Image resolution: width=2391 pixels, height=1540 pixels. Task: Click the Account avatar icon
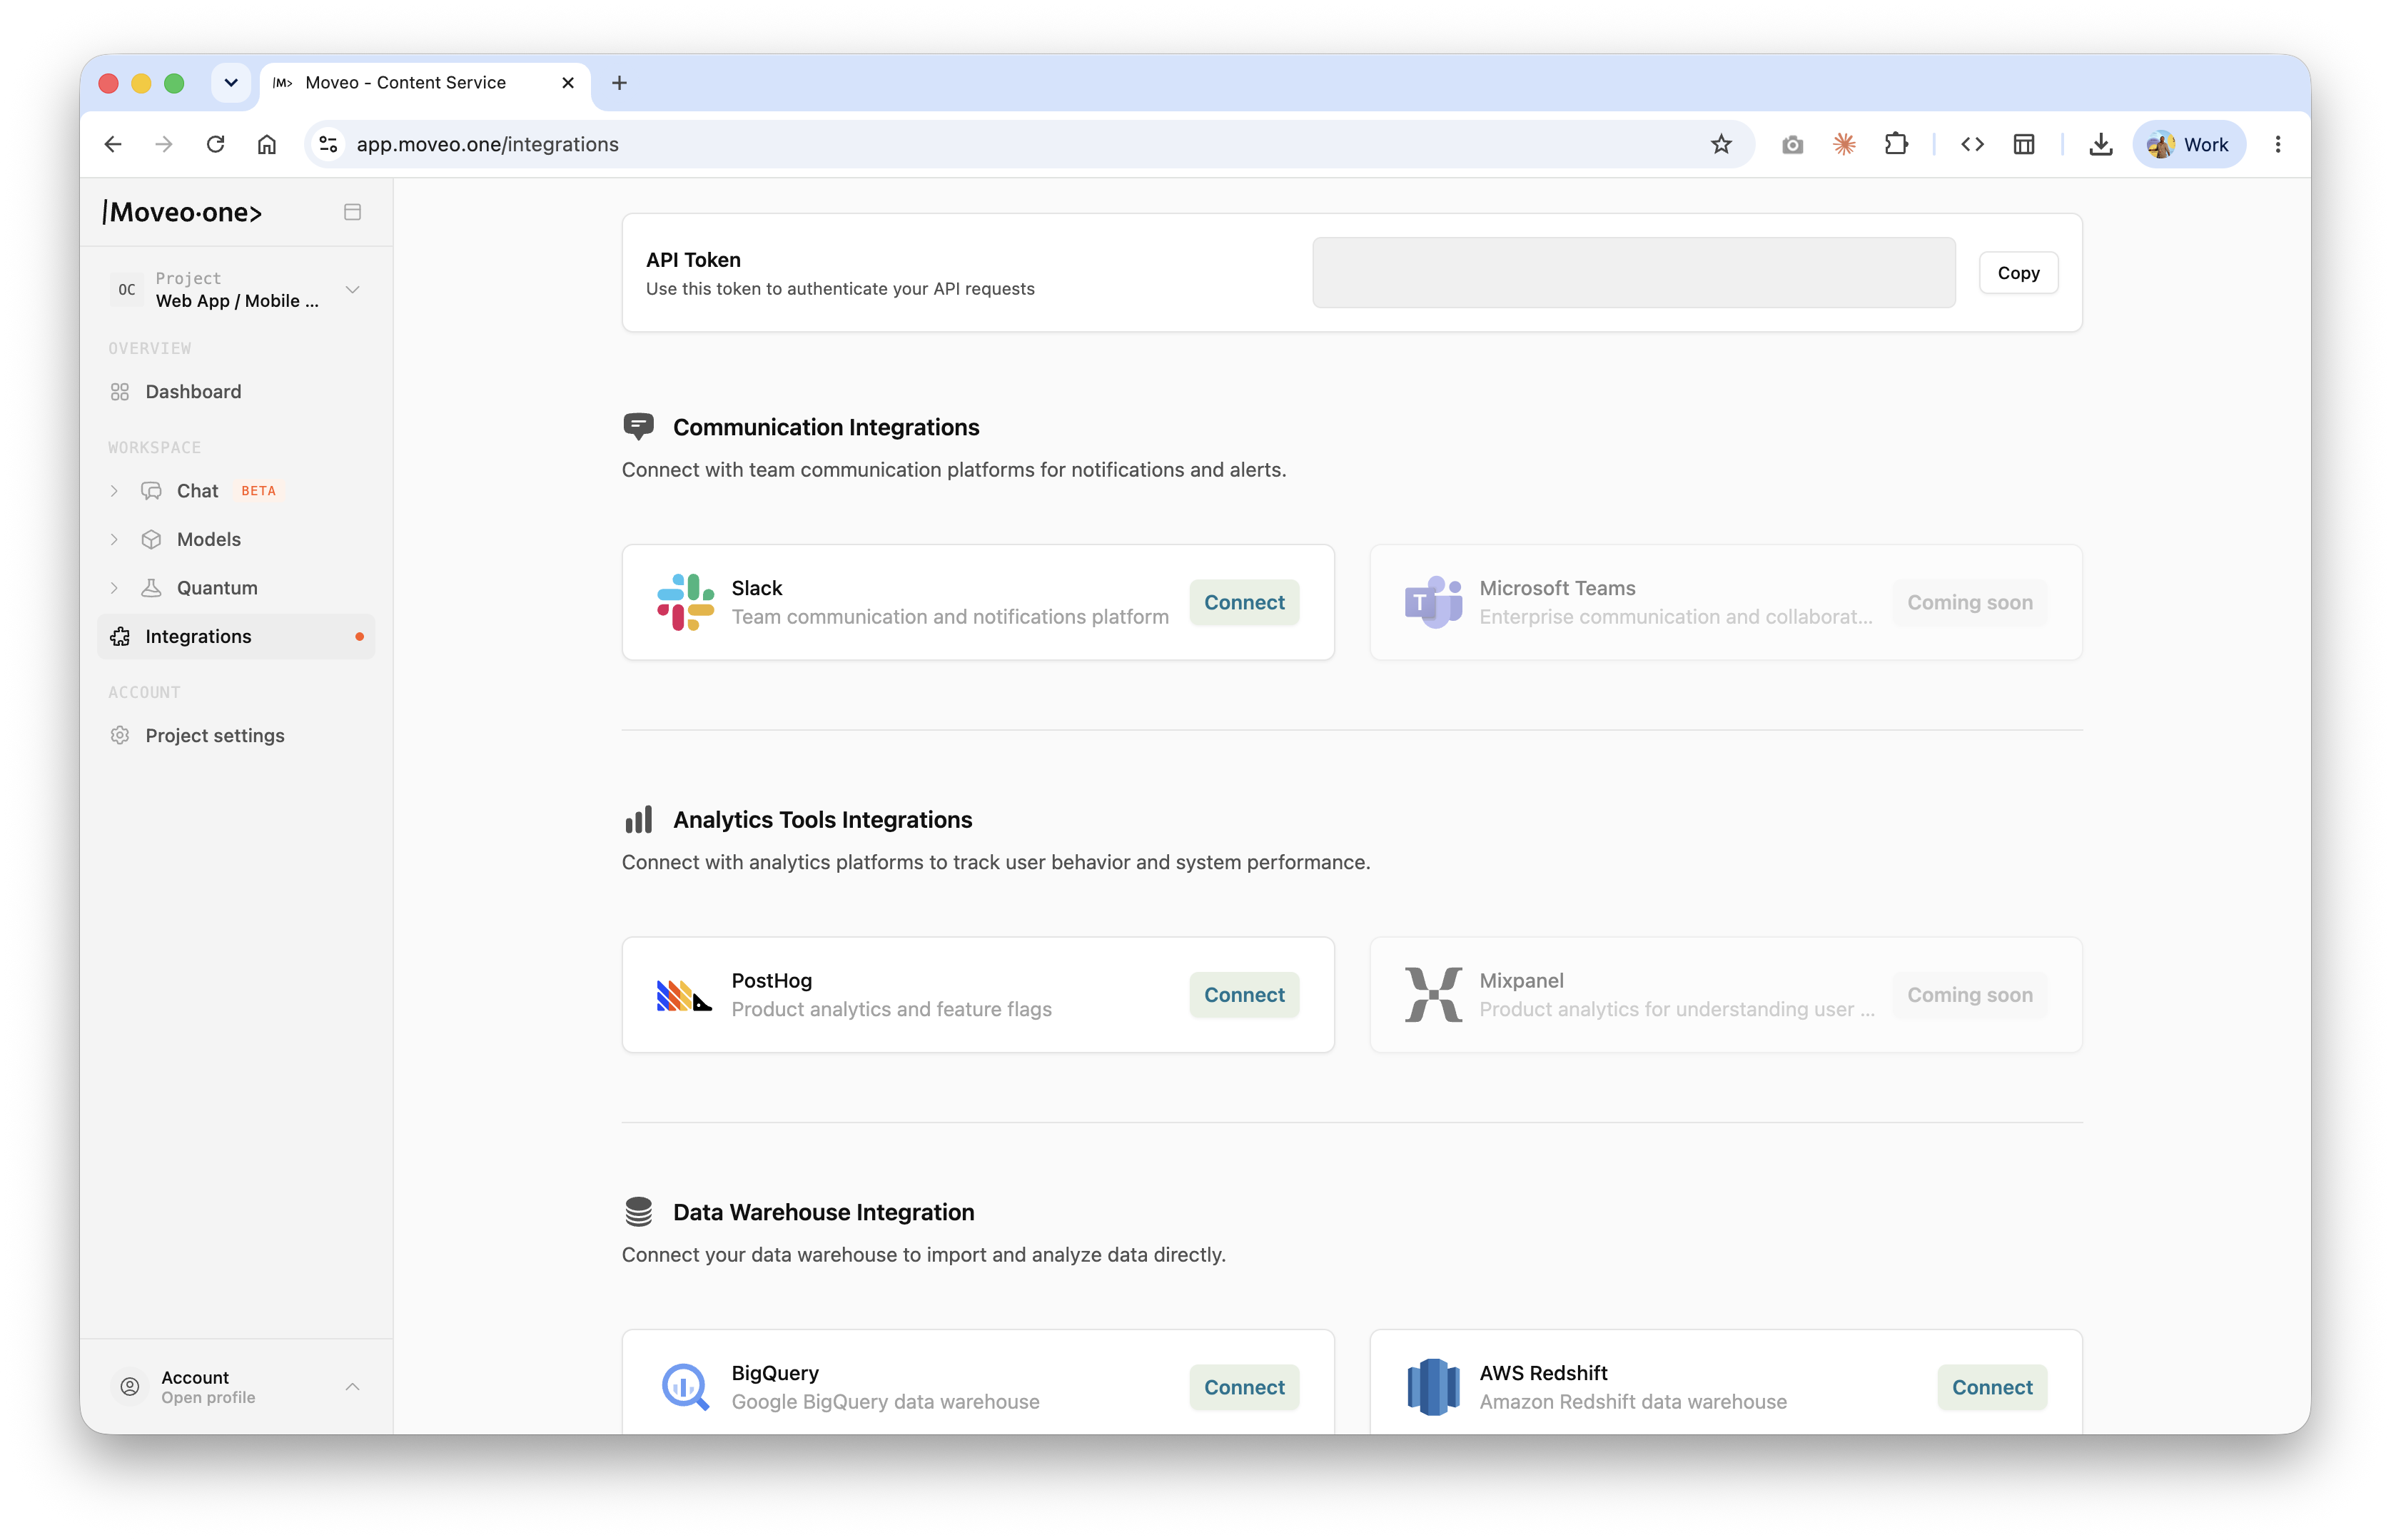pos(130,1387)
